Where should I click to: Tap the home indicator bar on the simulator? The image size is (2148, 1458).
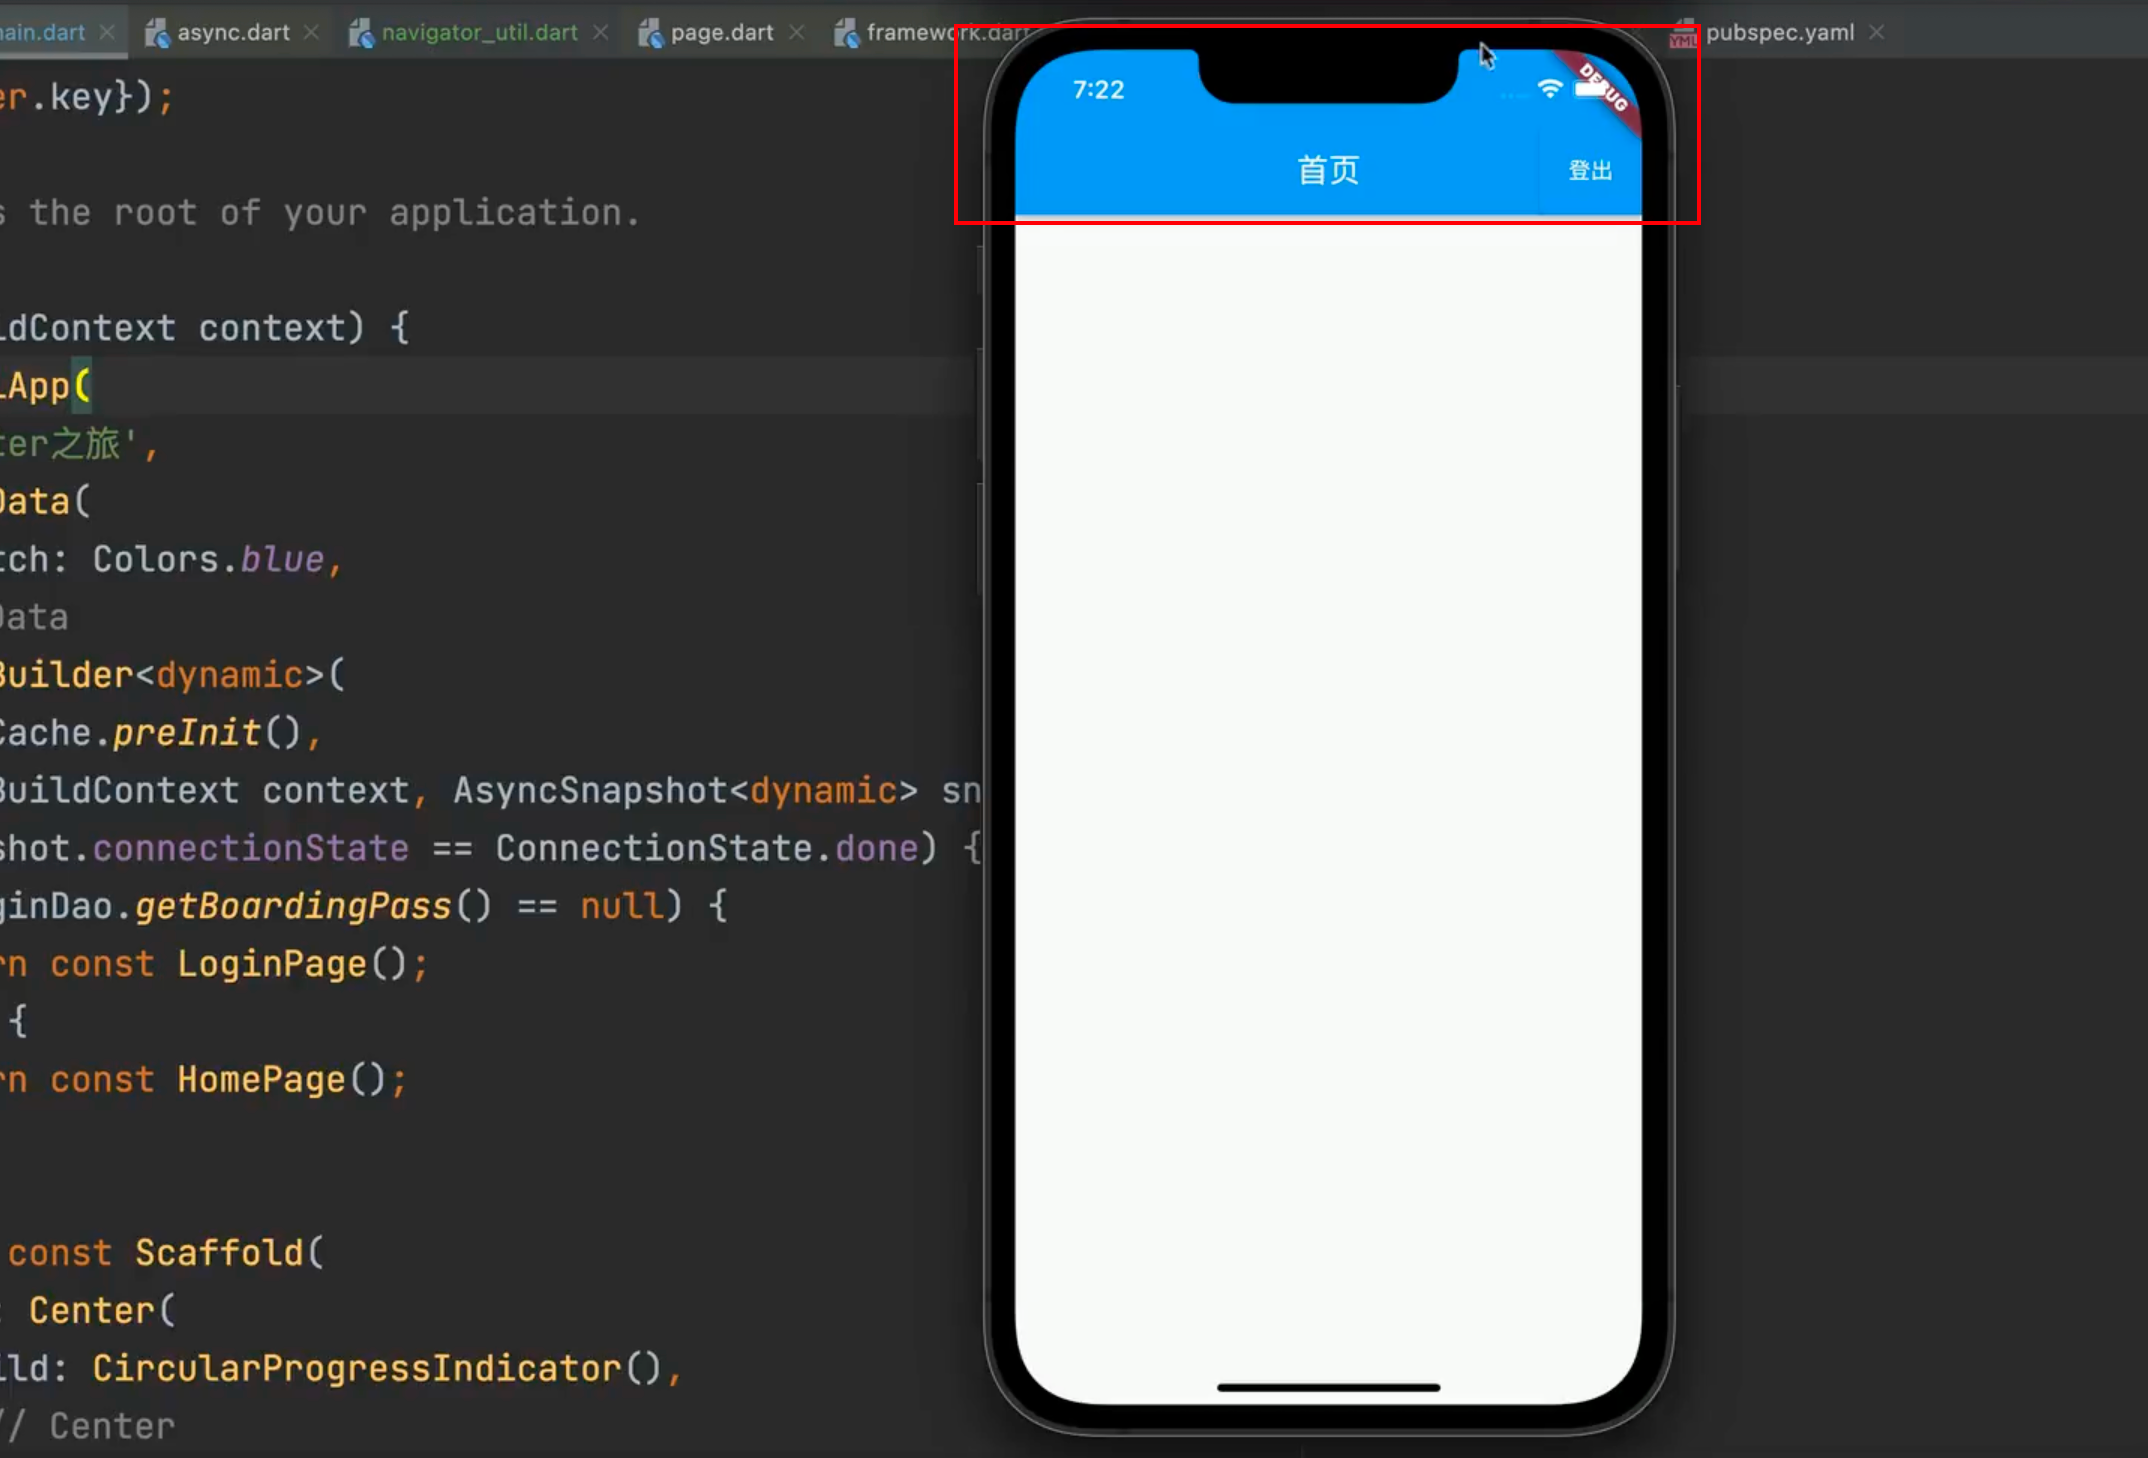click(x=1328, y=1388)
